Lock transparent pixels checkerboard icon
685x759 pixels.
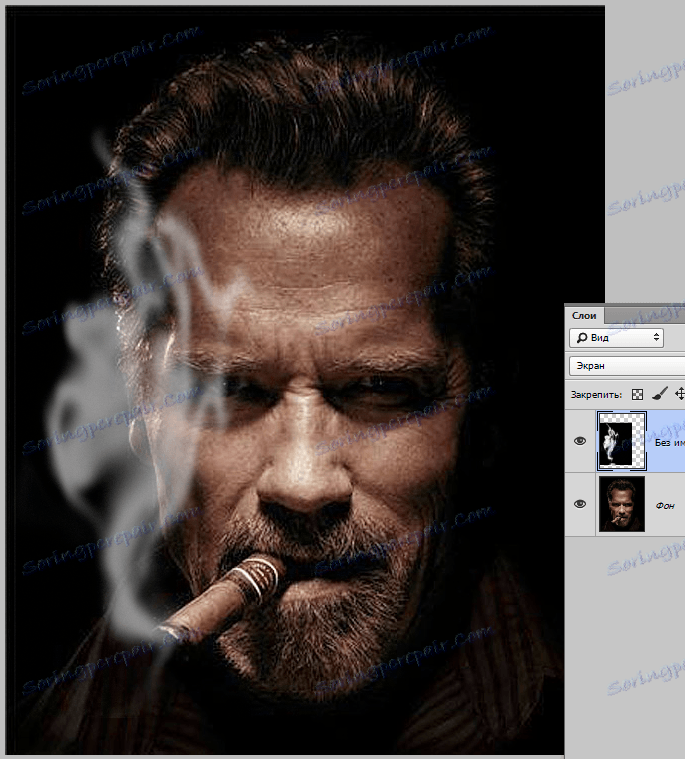[x=638, y=395]
